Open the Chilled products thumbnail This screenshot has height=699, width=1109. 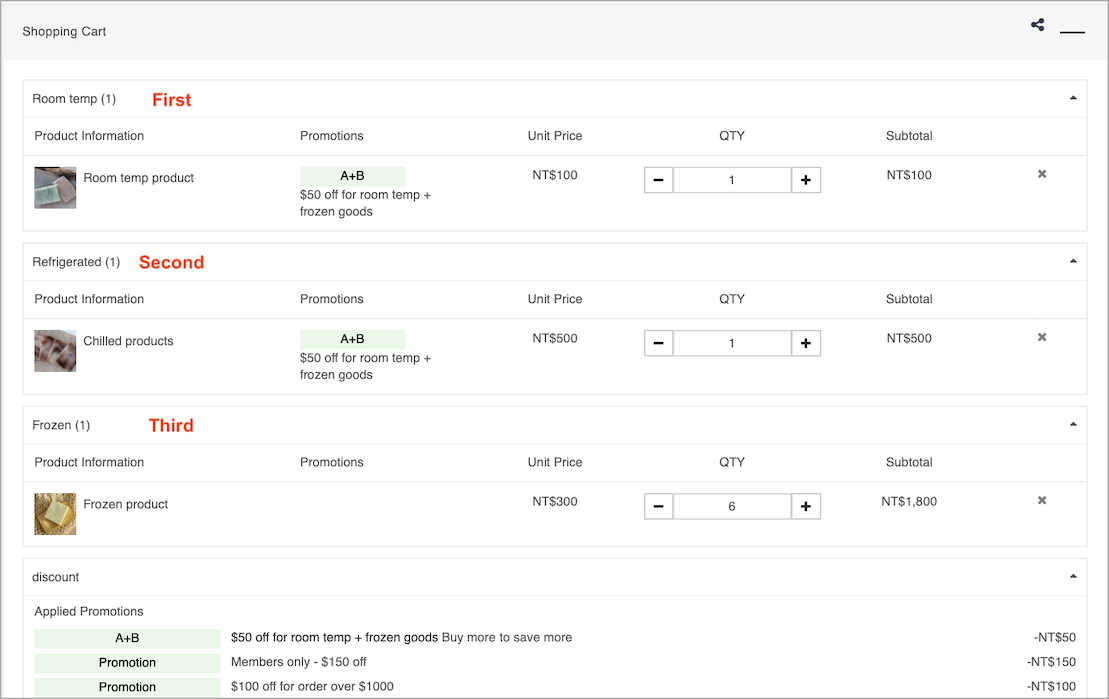pos(55,351)
